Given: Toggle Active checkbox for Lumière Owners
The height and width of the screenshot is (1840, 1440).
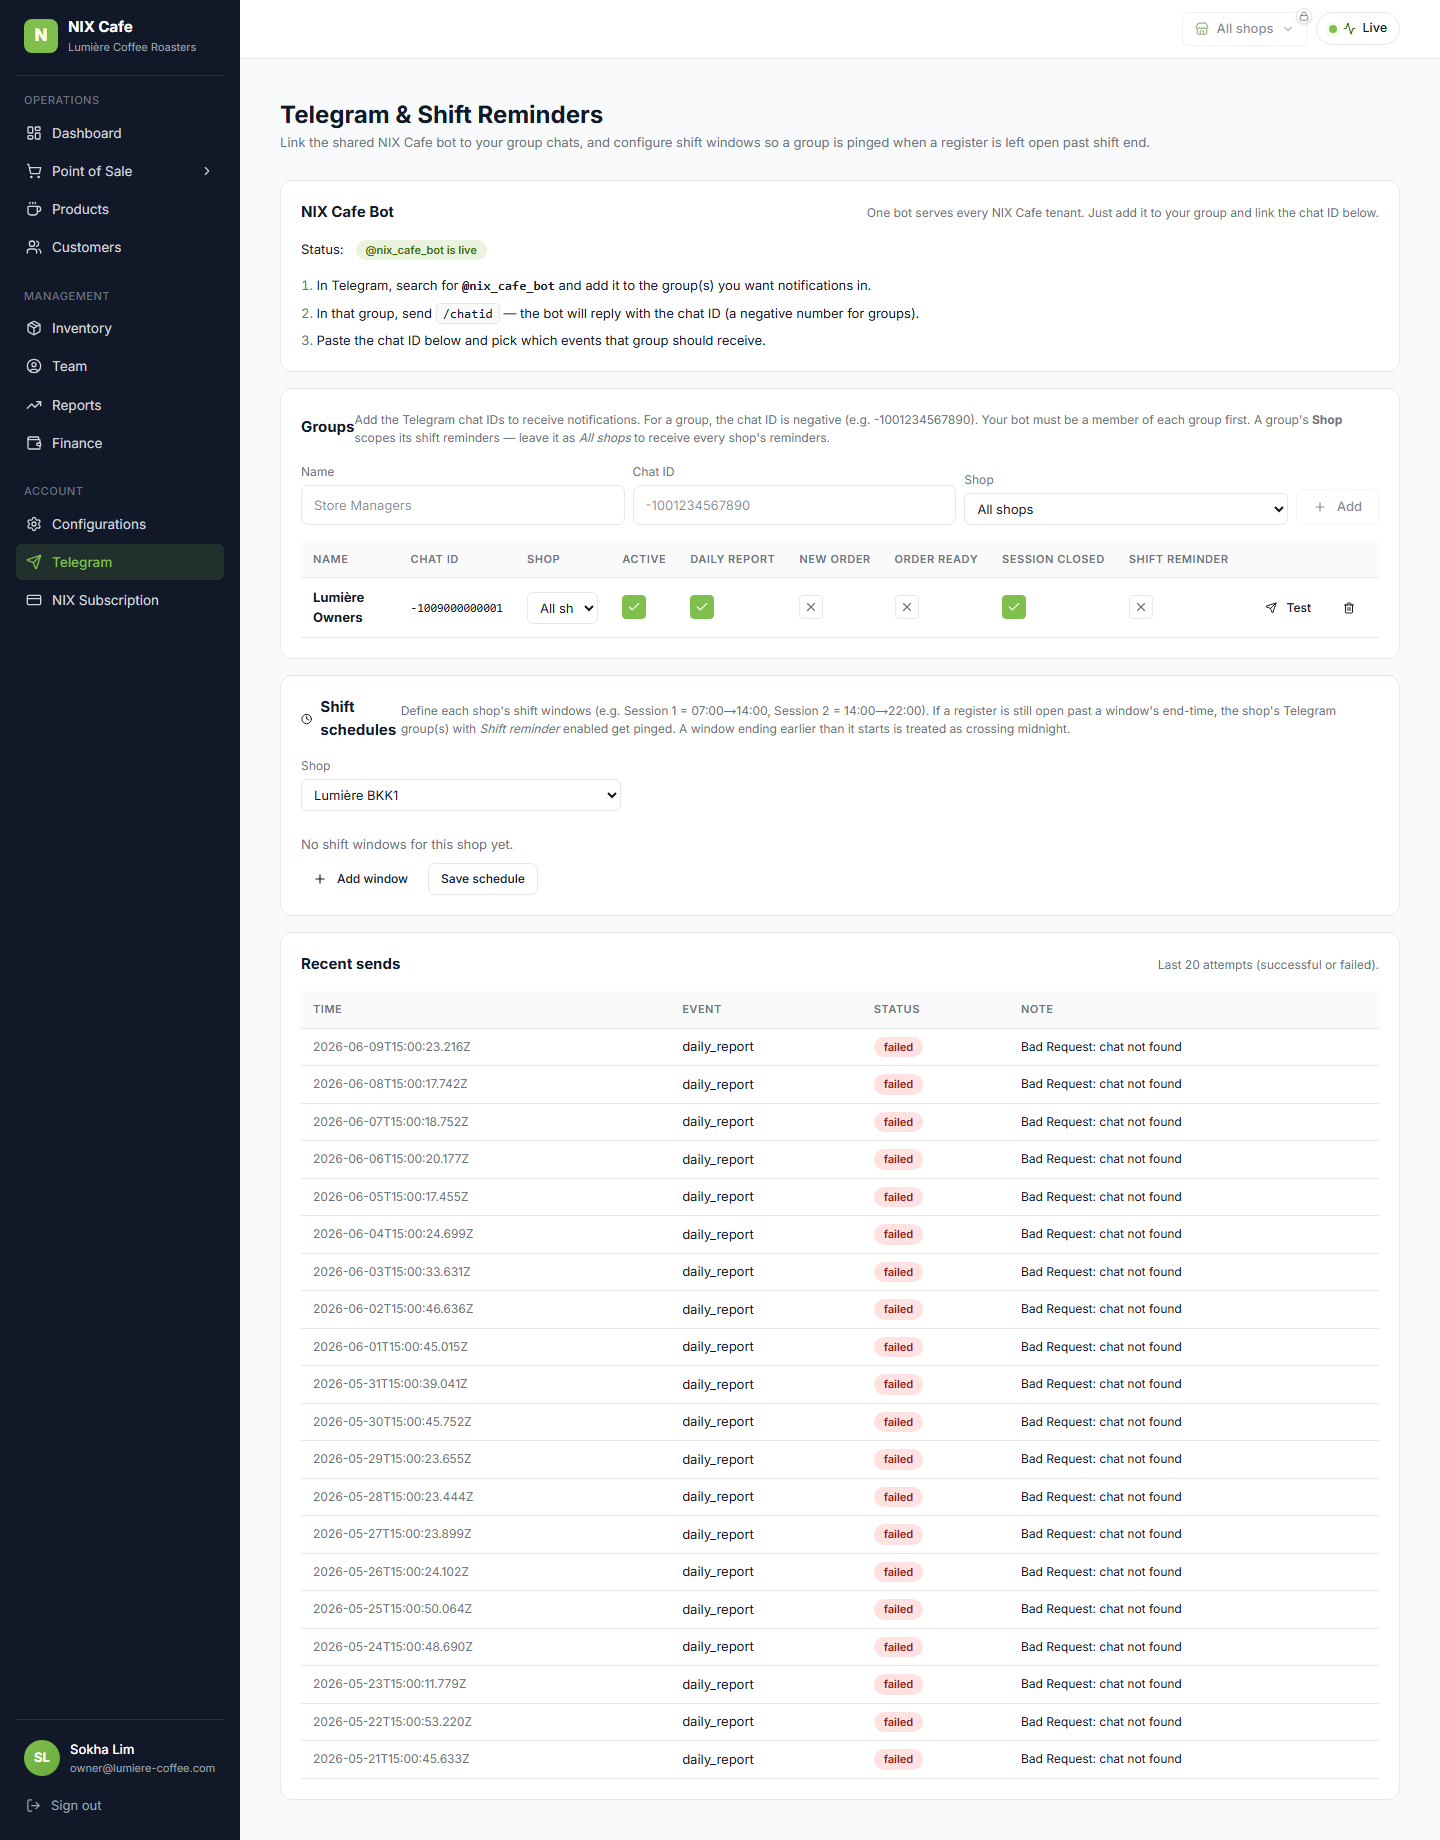Looking at the screenshot, I should click(x=634, y=607).
